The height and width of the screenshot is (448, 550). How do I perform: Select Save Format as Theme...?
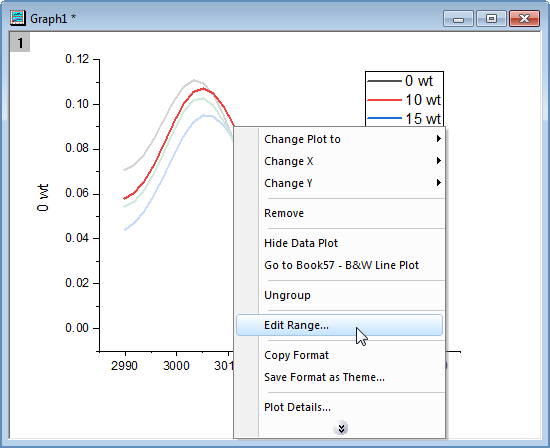tap(339, 377)
